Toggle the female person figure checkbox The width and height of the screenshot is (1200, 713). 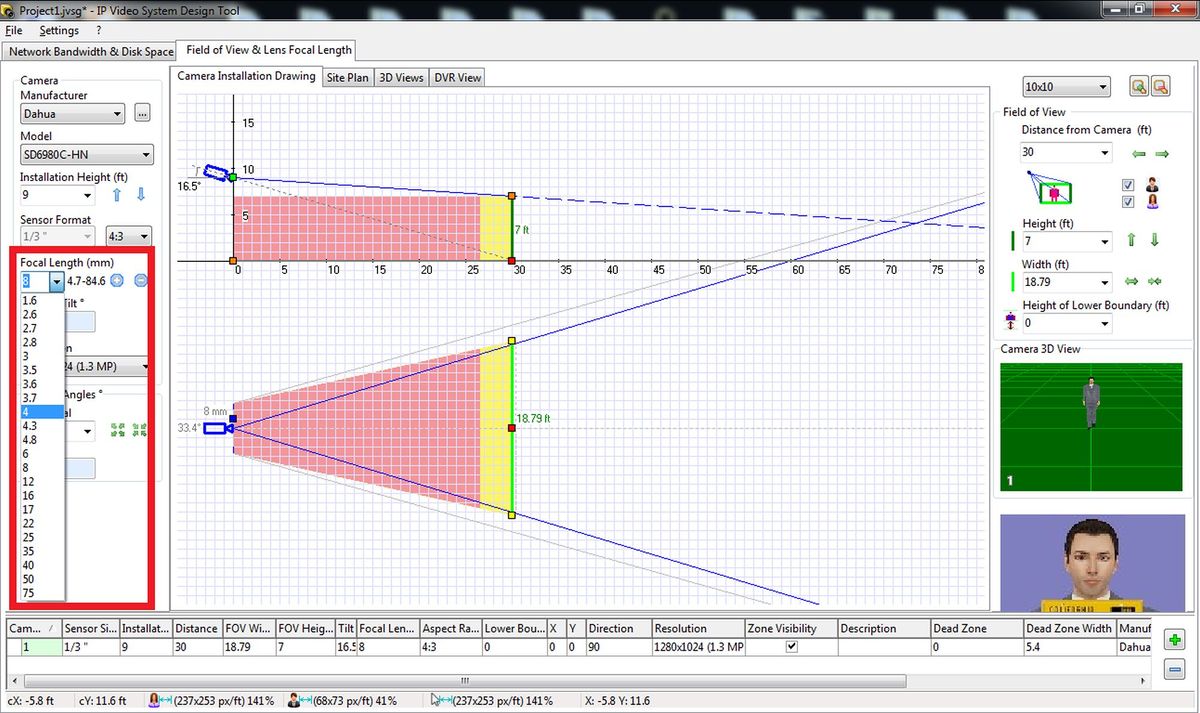click(1128, 202)
